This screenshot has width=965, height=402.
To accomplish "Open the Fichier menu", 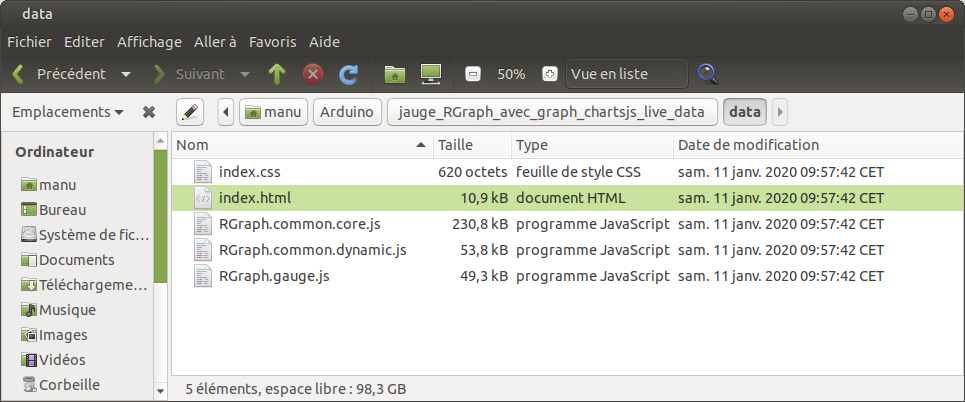I will pyautogui.click(x=30, y=42).
